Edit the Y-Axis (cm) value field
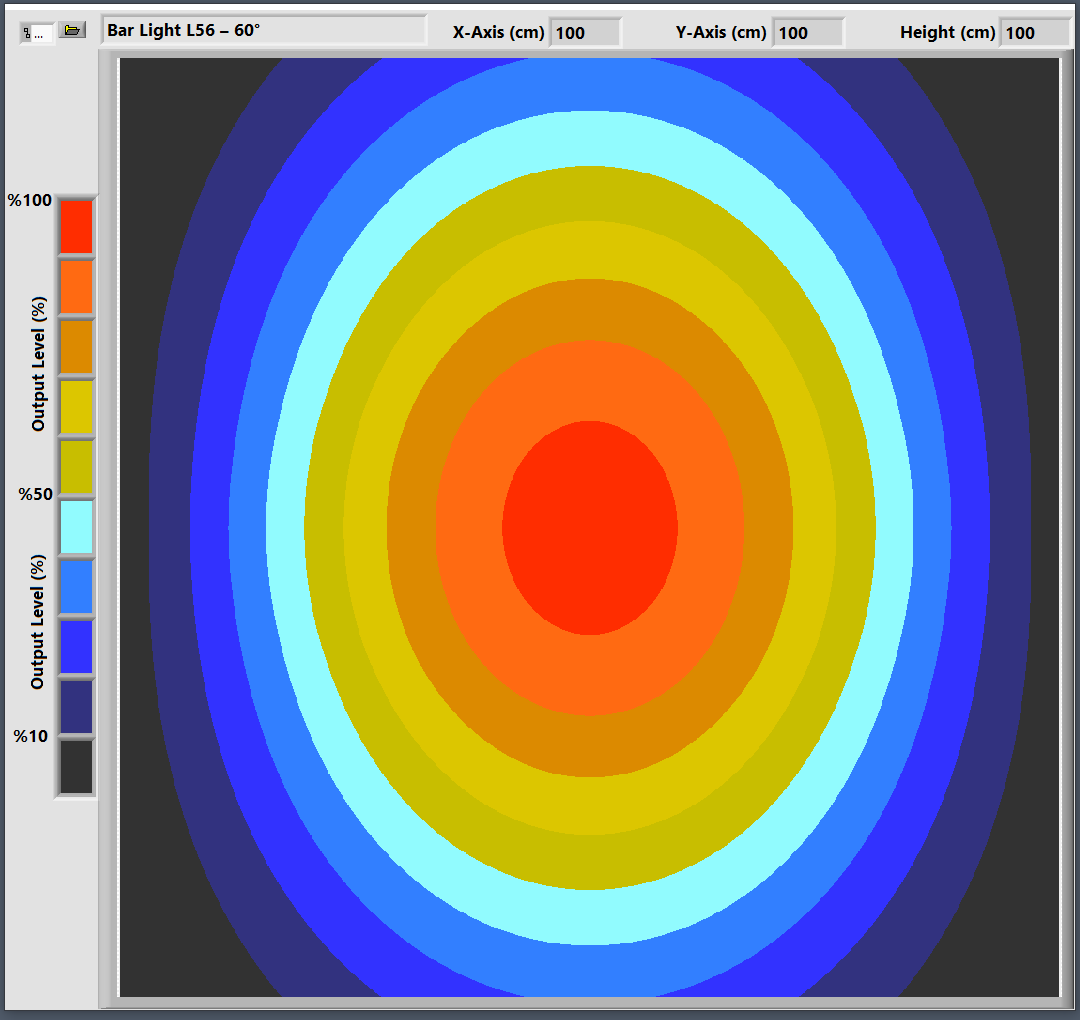1080x1020 pixels. 808,33
